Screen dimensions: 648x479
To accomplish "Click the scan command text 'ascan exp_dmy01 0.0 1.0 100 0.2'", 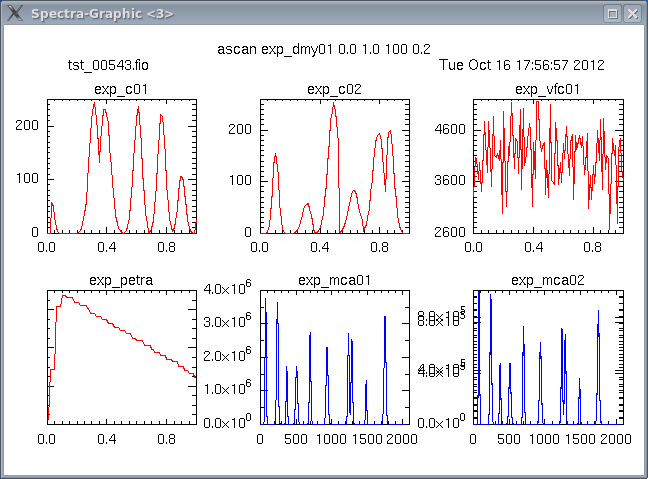I will (x=324, y=49).
